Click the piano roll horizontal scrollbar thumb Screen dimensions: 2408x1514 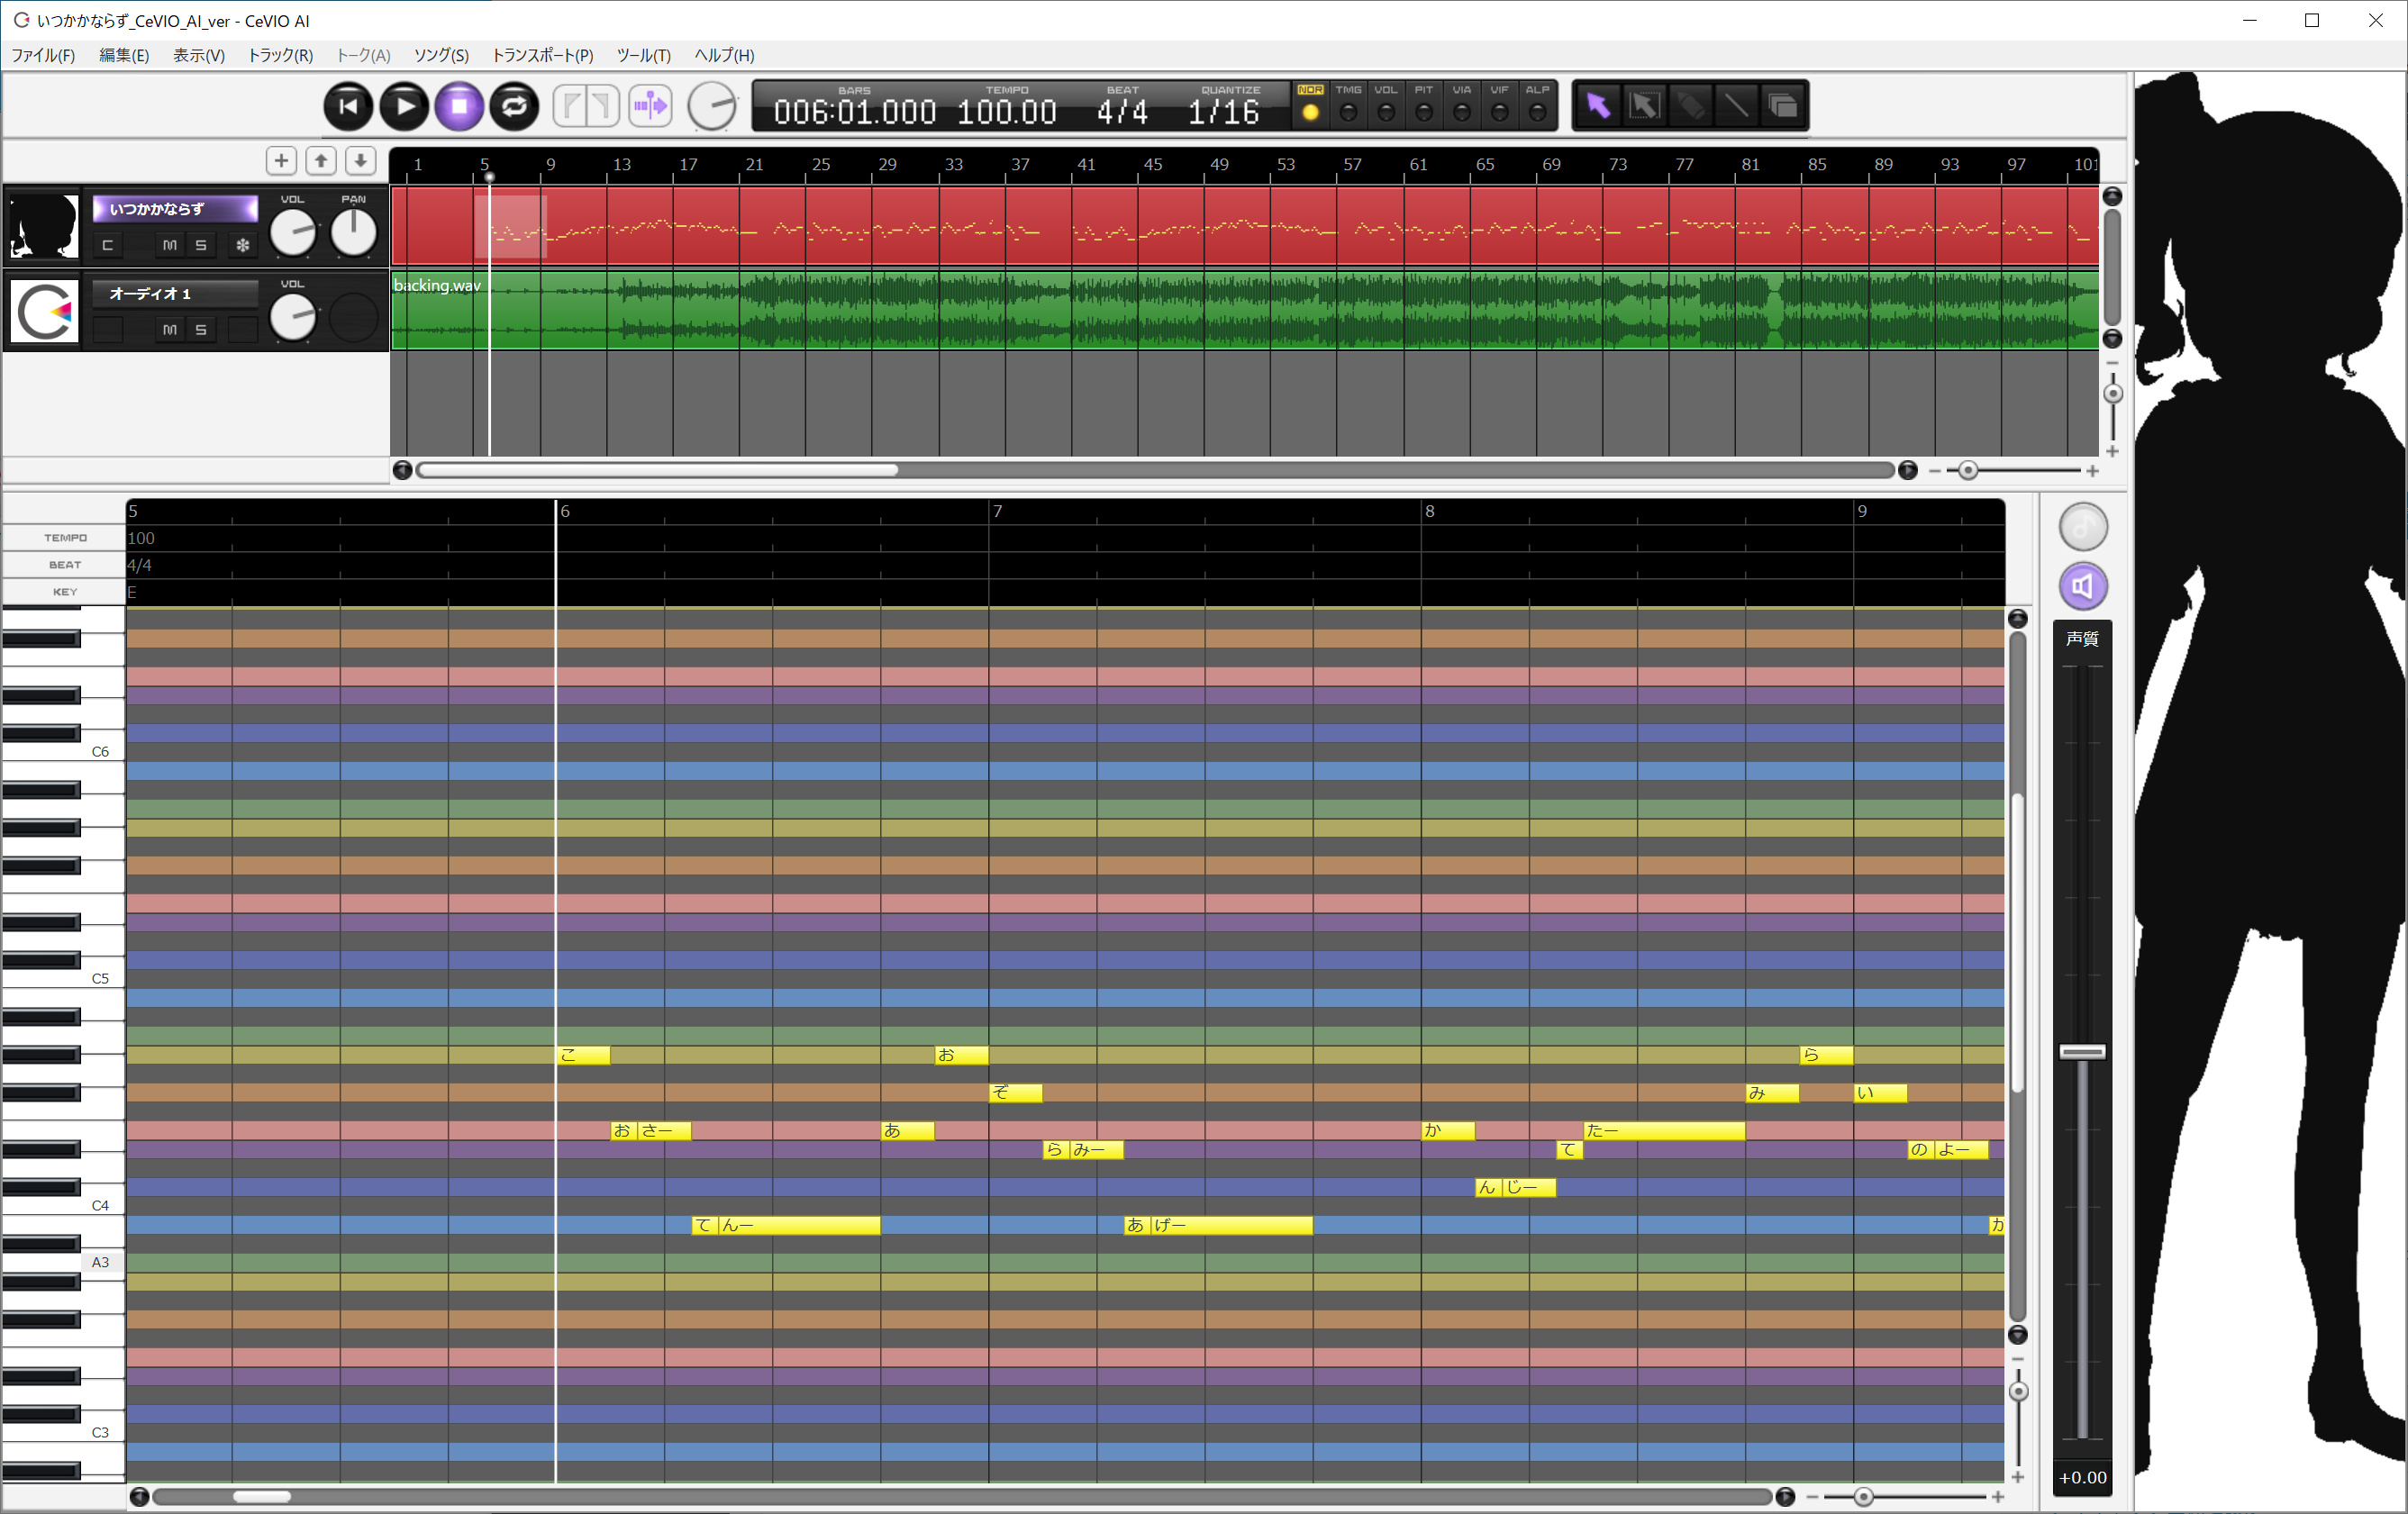pyautogui.click(x=262, y=1496)
